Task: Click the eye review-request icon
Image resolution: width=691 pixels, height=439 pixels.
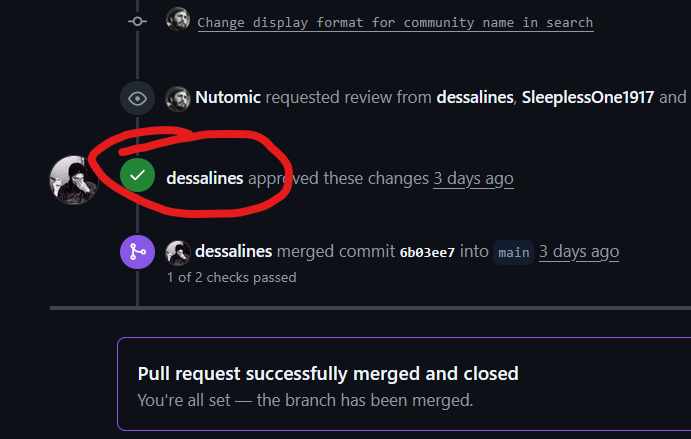Action: [x=137, y=98]
